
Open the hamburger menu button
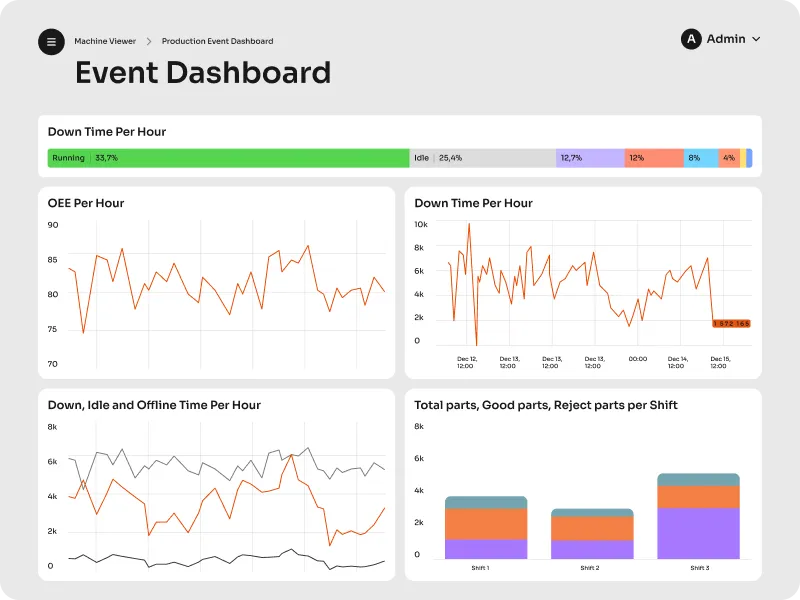tap(51, 42)
